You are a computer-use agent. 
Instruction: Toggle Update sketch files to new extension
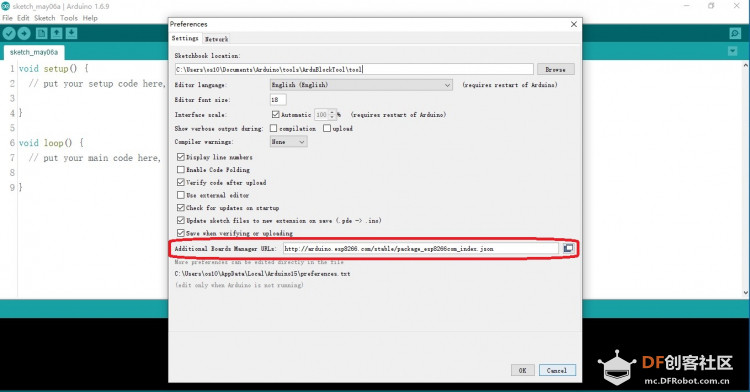point(181,220)
